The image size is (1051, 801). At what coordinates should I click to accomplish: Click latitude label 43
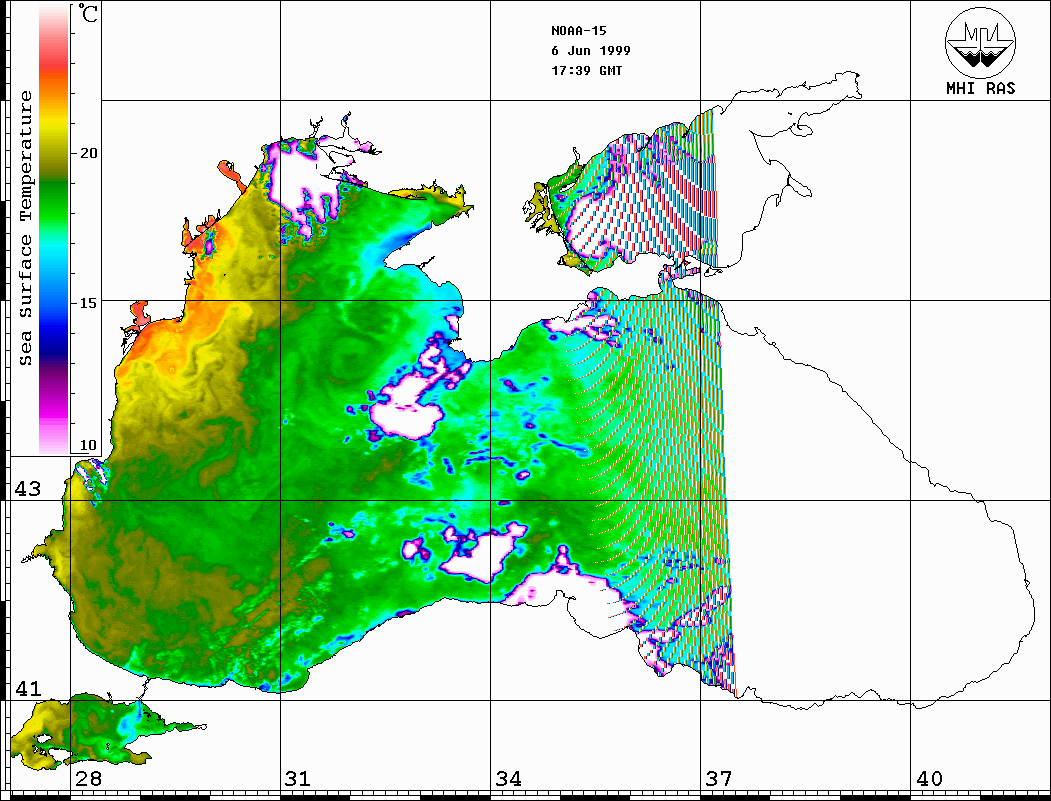tap(27, 489)
